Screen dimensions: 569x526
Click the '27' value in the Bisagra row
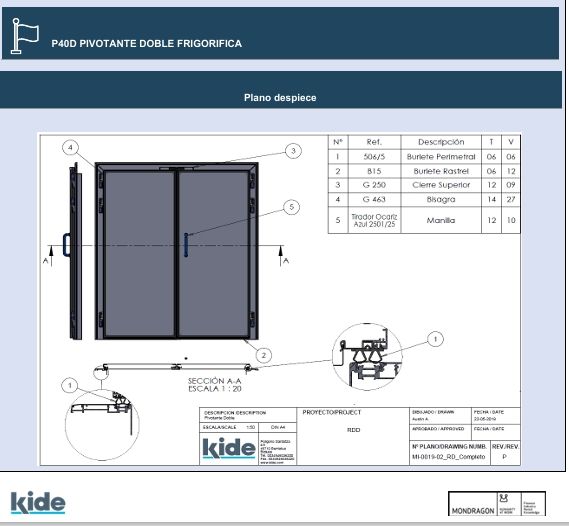[511, 199]
